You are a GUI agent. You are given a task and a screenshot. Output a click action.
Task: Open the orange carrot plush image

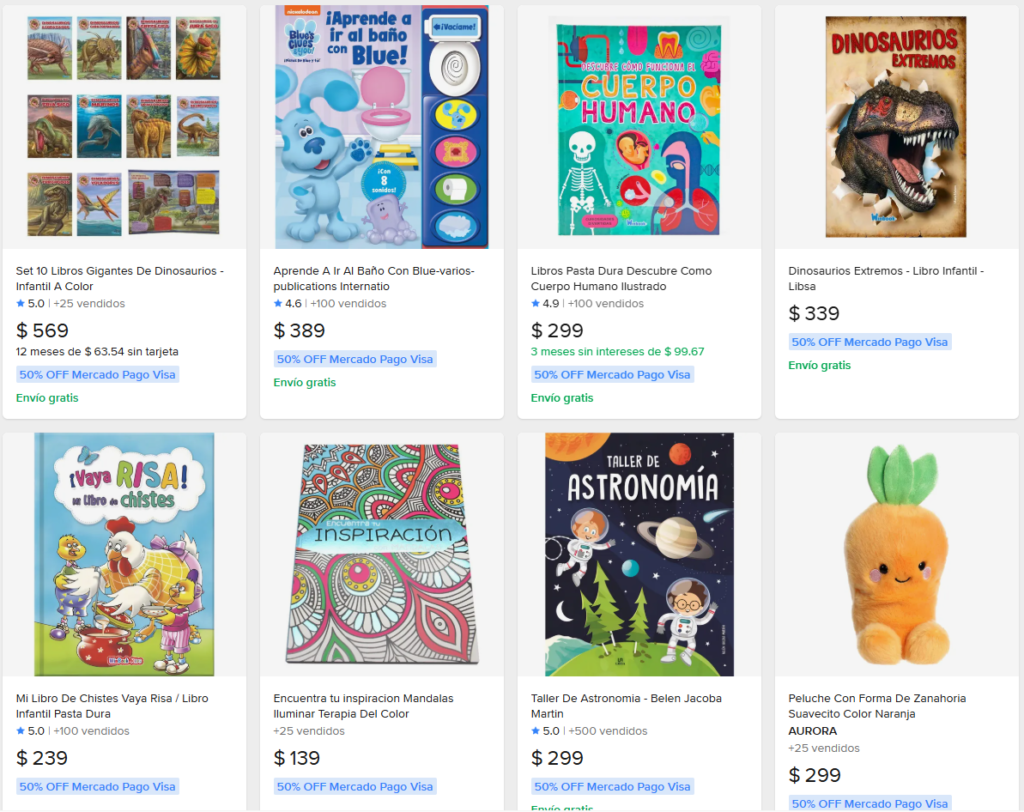coord(896,554)
